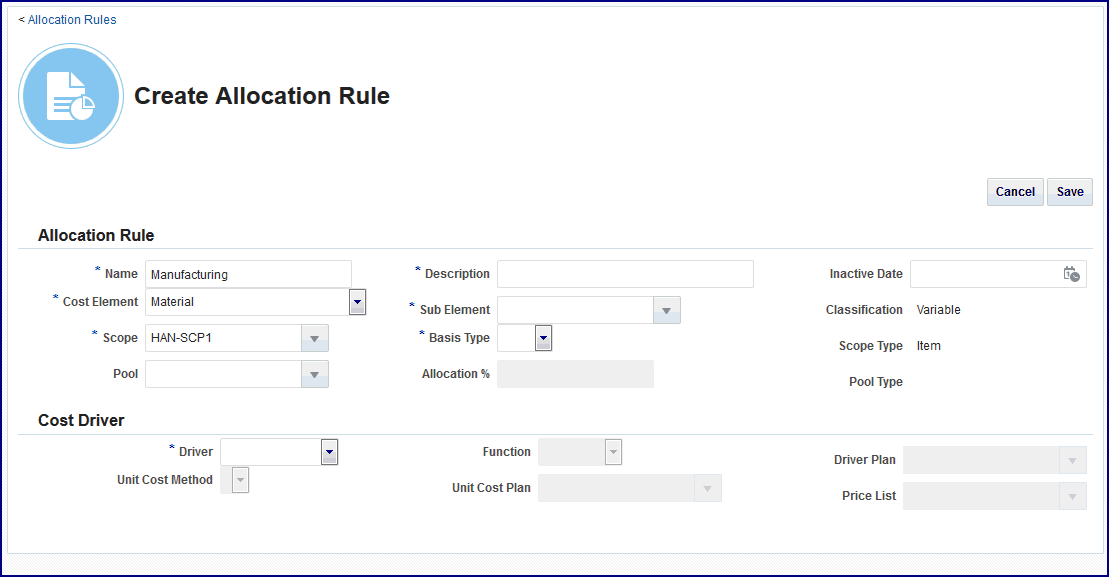Open the Function dropdown

coord(613,452)
